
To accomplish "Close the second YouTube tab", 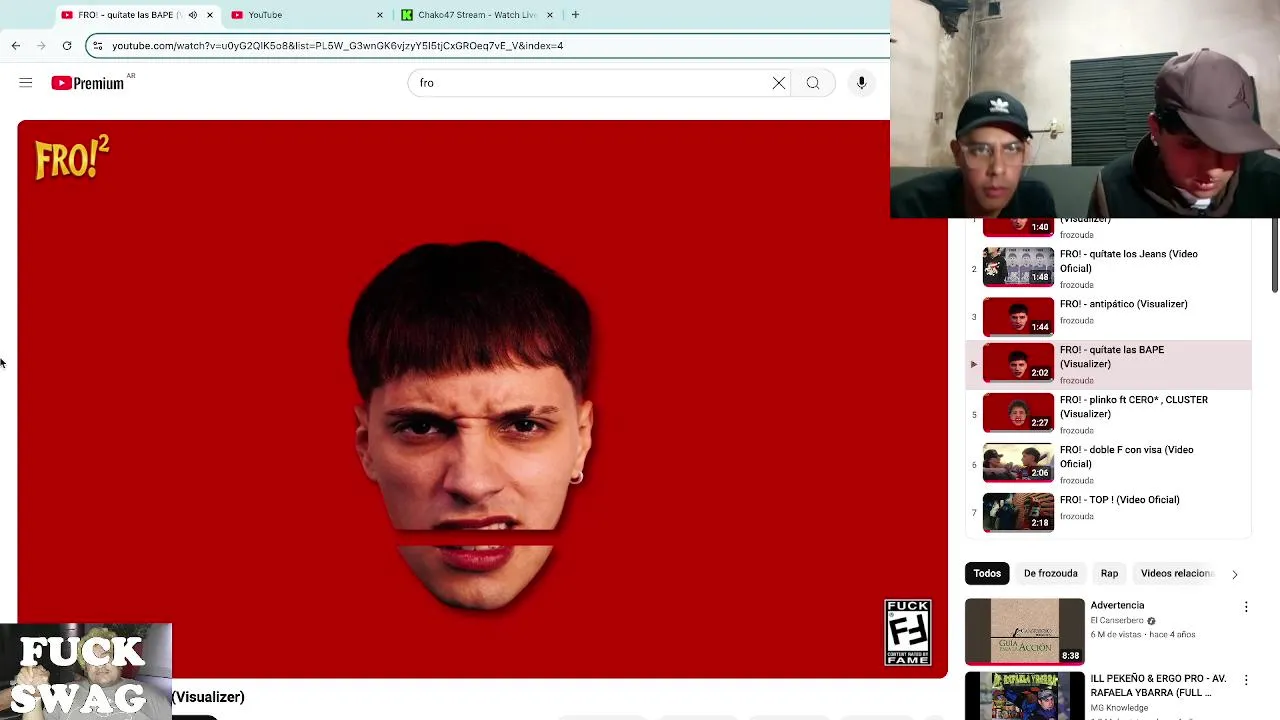I will [380, 15].
